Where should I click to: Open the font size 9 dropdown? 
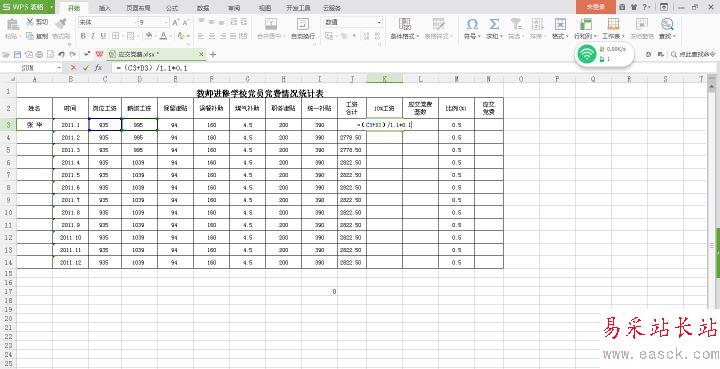[167, 22]
